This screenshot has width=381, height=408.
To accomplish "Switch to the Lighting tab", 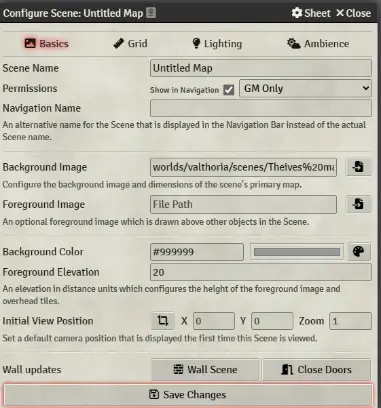I will tap(217, 44).
